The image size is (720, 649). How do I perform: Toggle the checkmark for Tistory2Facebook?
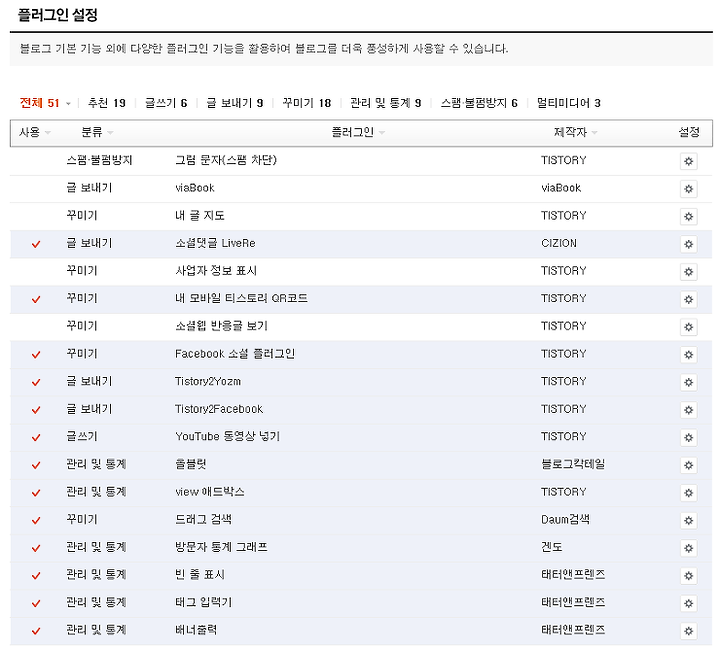coord(36,410)
